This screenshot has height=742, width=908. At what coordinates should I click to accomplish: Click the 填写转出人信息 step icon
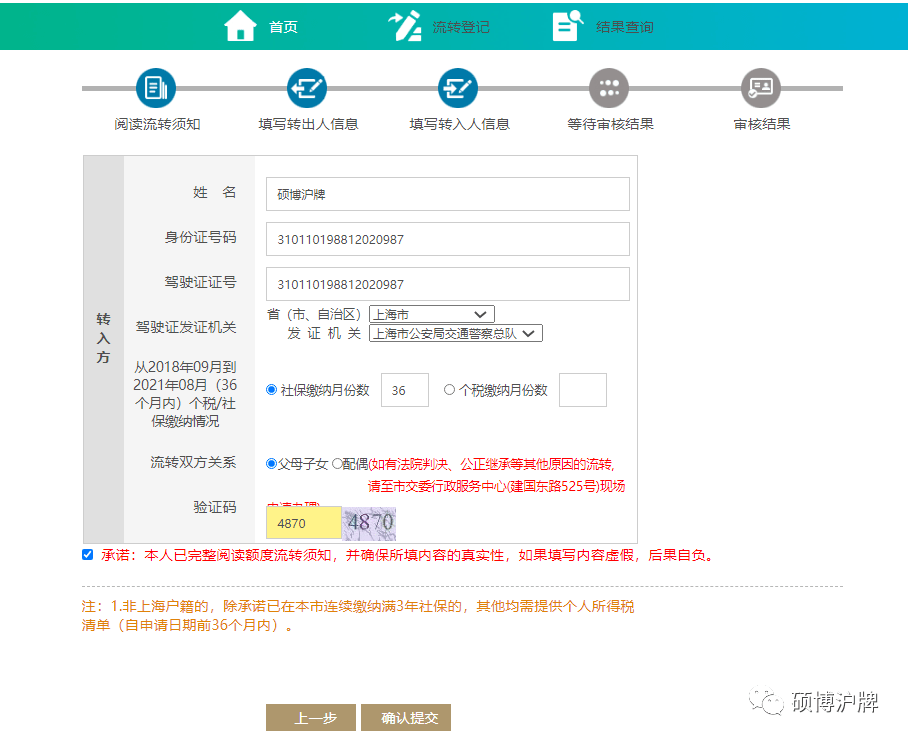[306, 87]
